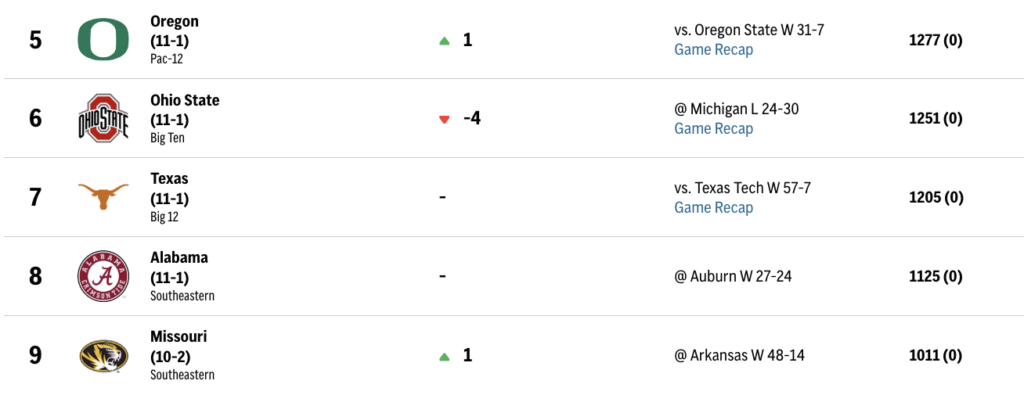This screenshot has height=413, width=1024.
Task: Click Missouri's green up-arrow trend icon
Action: coord(444,356)
